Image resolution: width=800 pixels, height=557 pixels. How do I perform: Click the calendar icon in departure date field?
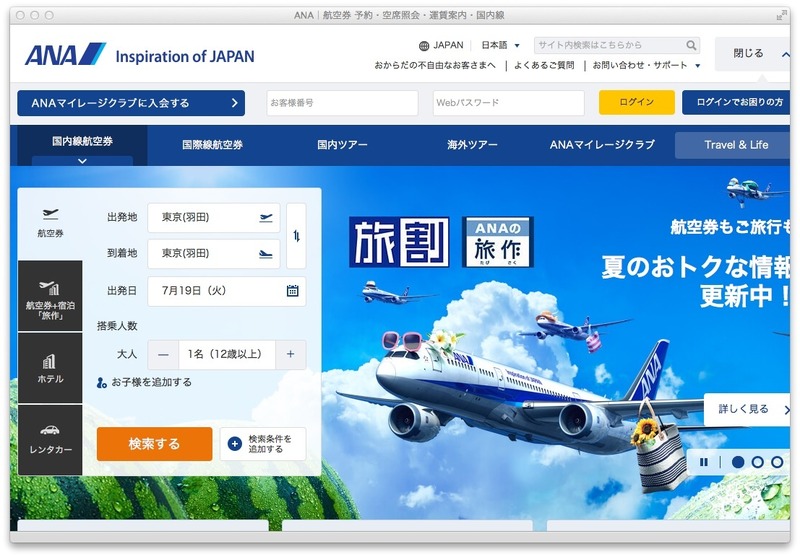(292, 291)
